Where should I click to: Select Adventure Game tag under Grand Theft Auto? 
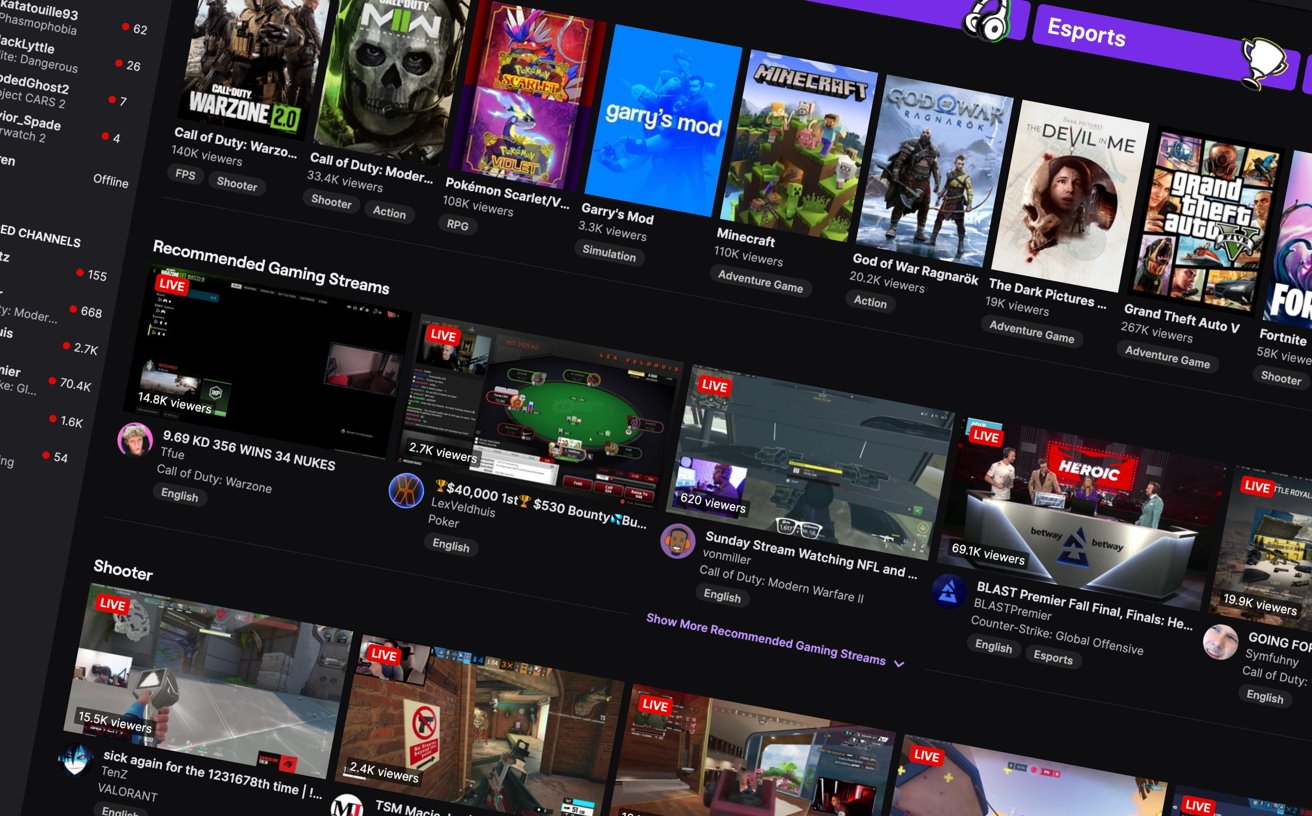1167,356
